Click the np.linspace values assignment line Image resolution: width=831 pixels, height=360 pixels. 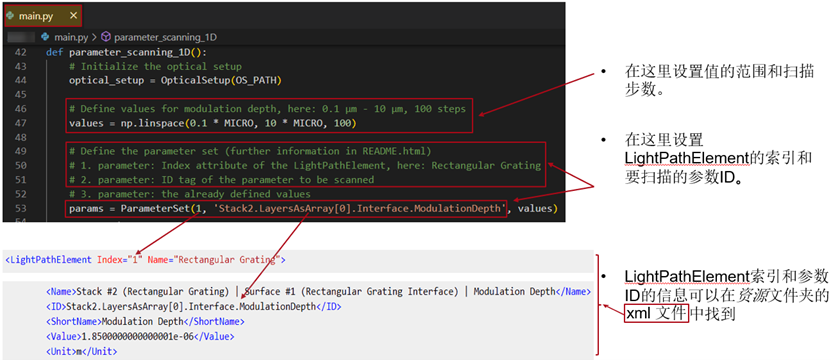(212, 124)
